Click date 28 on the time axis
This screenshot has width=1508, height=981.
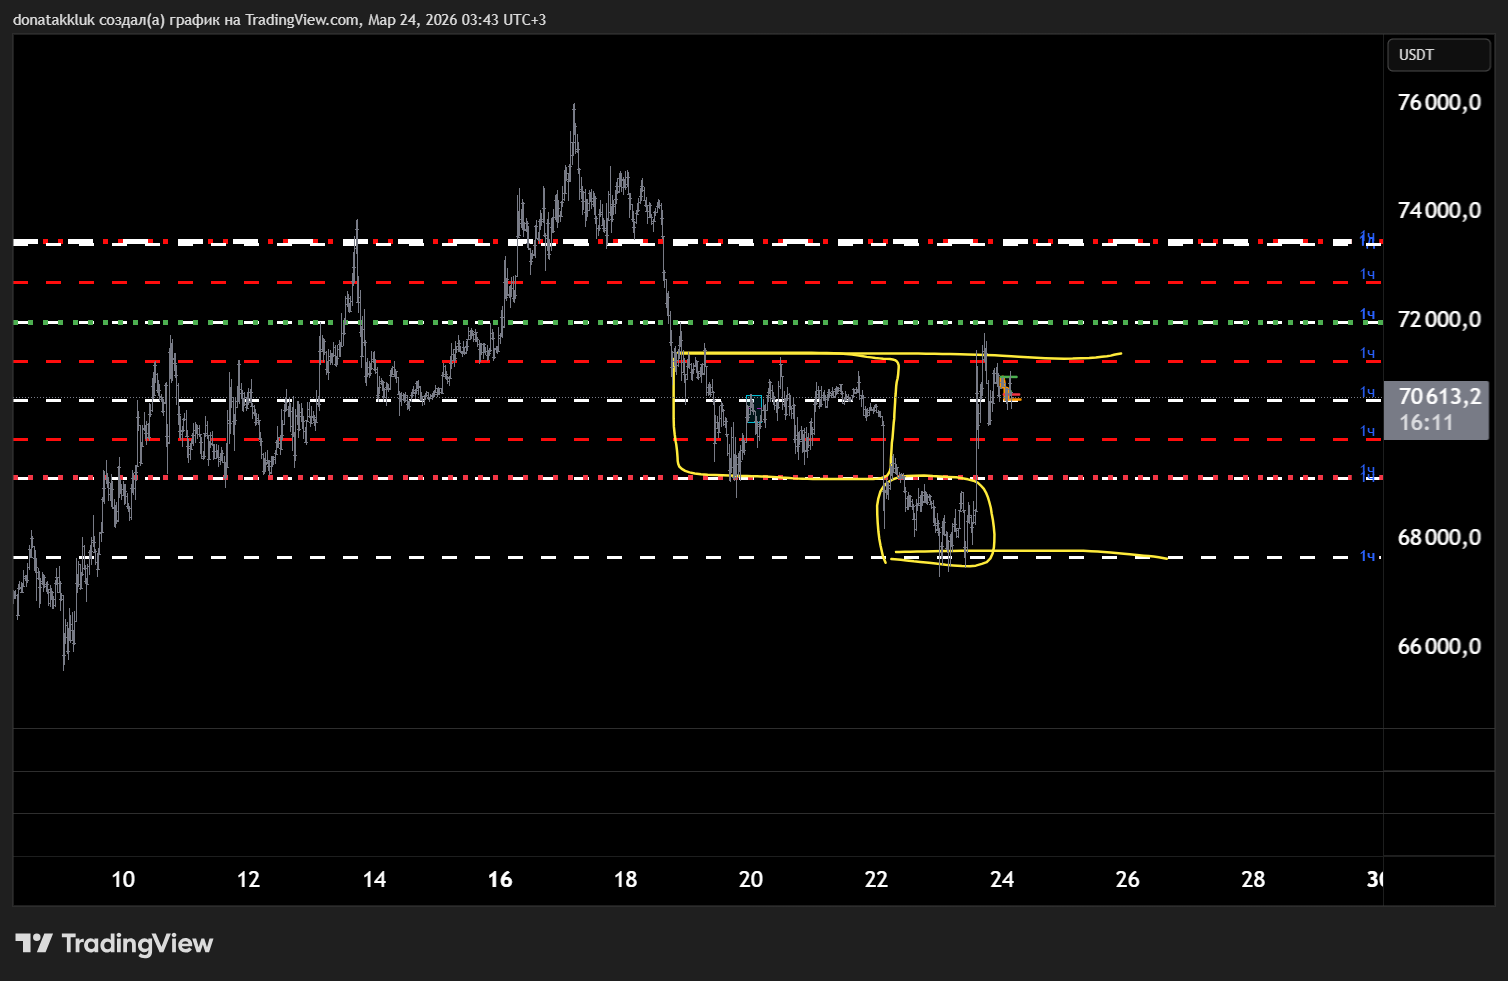(x=1252, y=879)
